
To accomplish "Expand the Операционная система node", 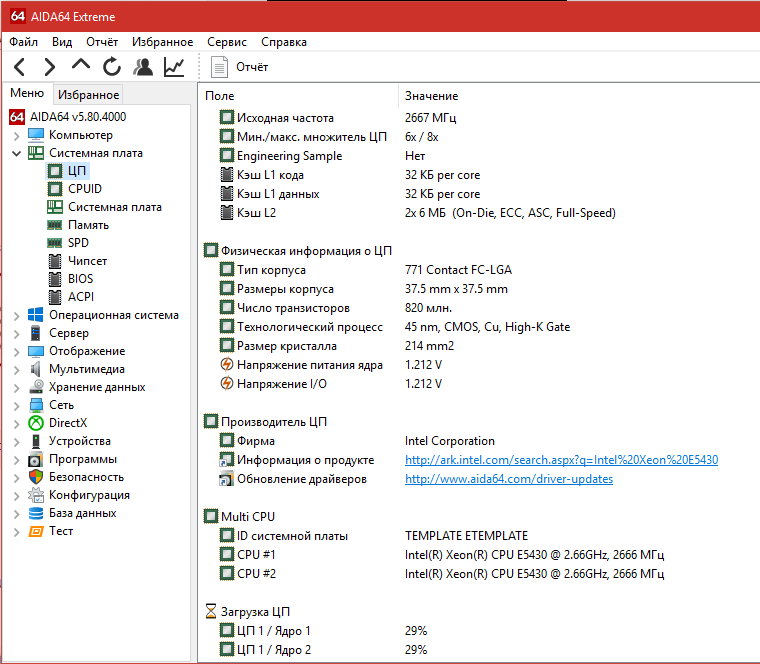I will [x=16, y=316].
